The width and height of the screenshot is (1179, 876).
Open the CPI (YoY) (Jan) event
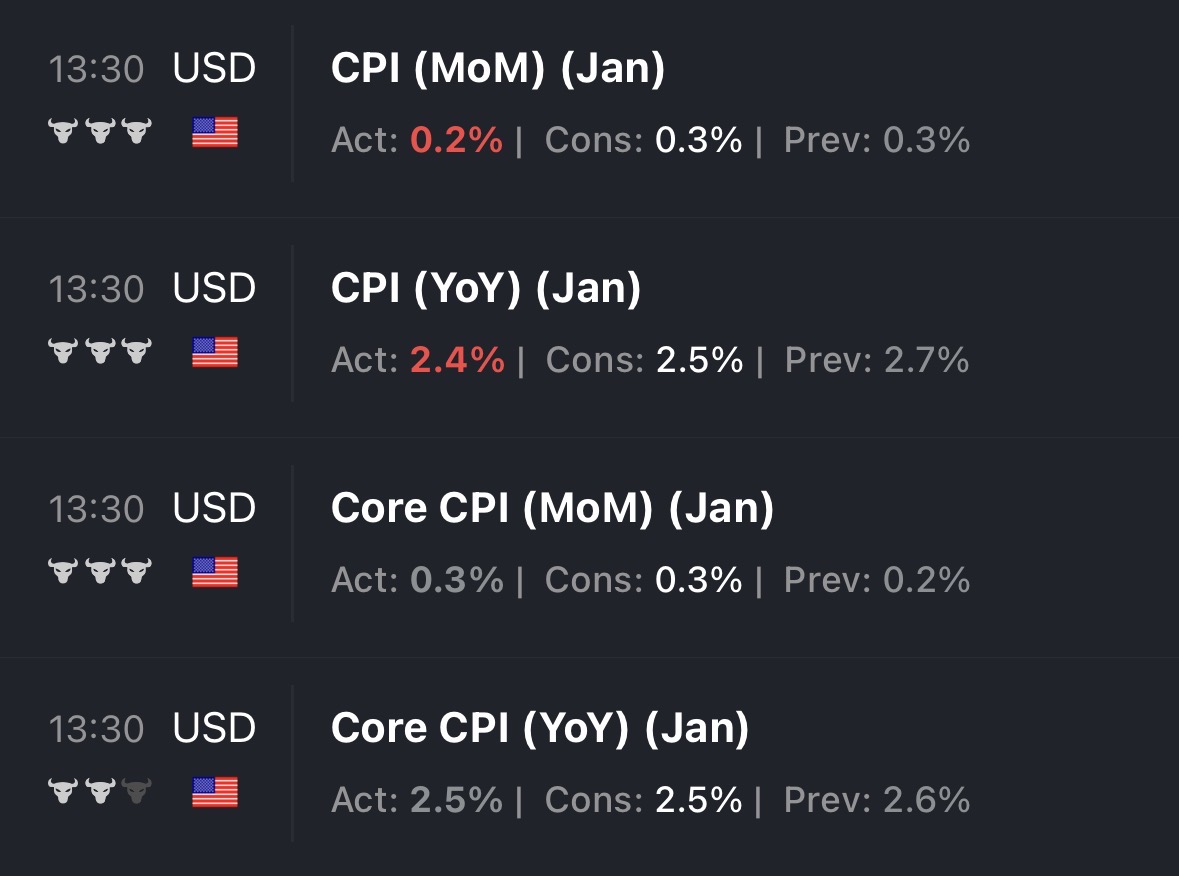(x=486, y=289)
